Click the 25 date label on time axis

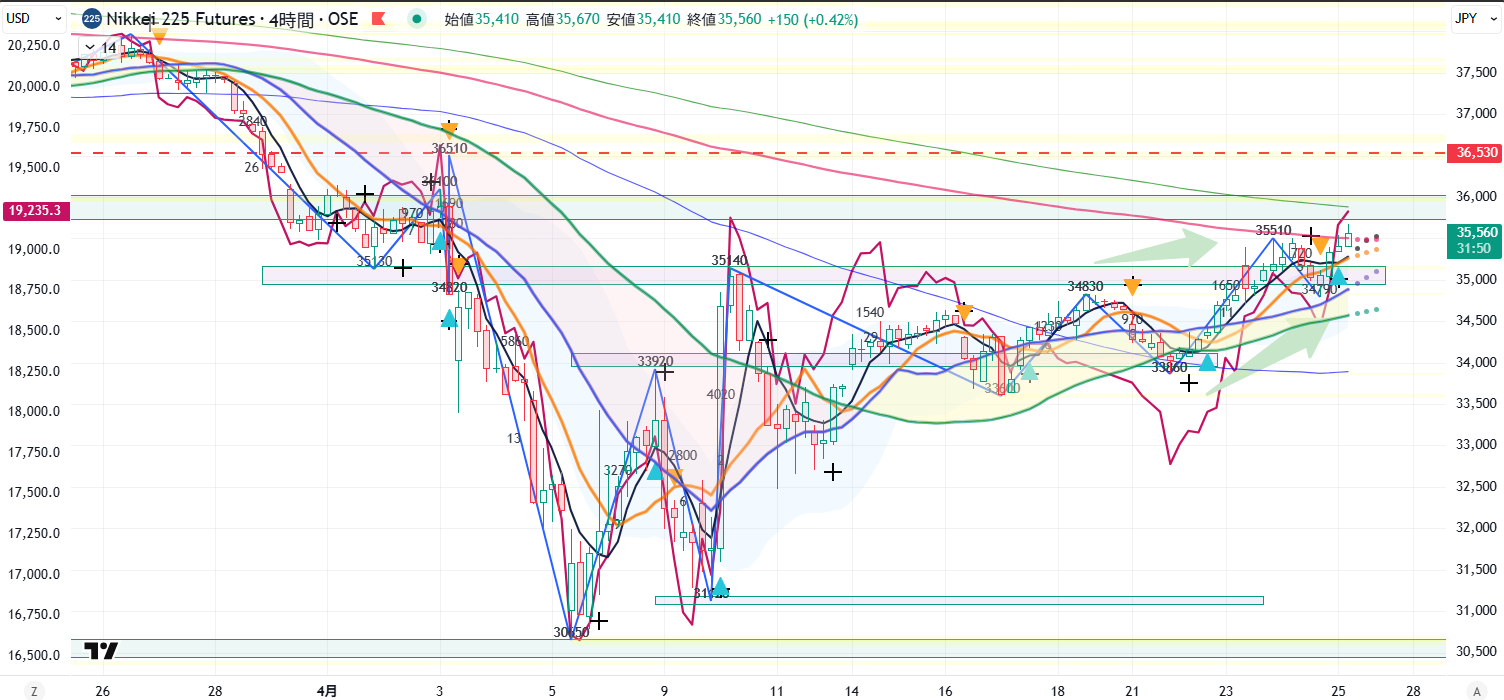point(1339,690)
